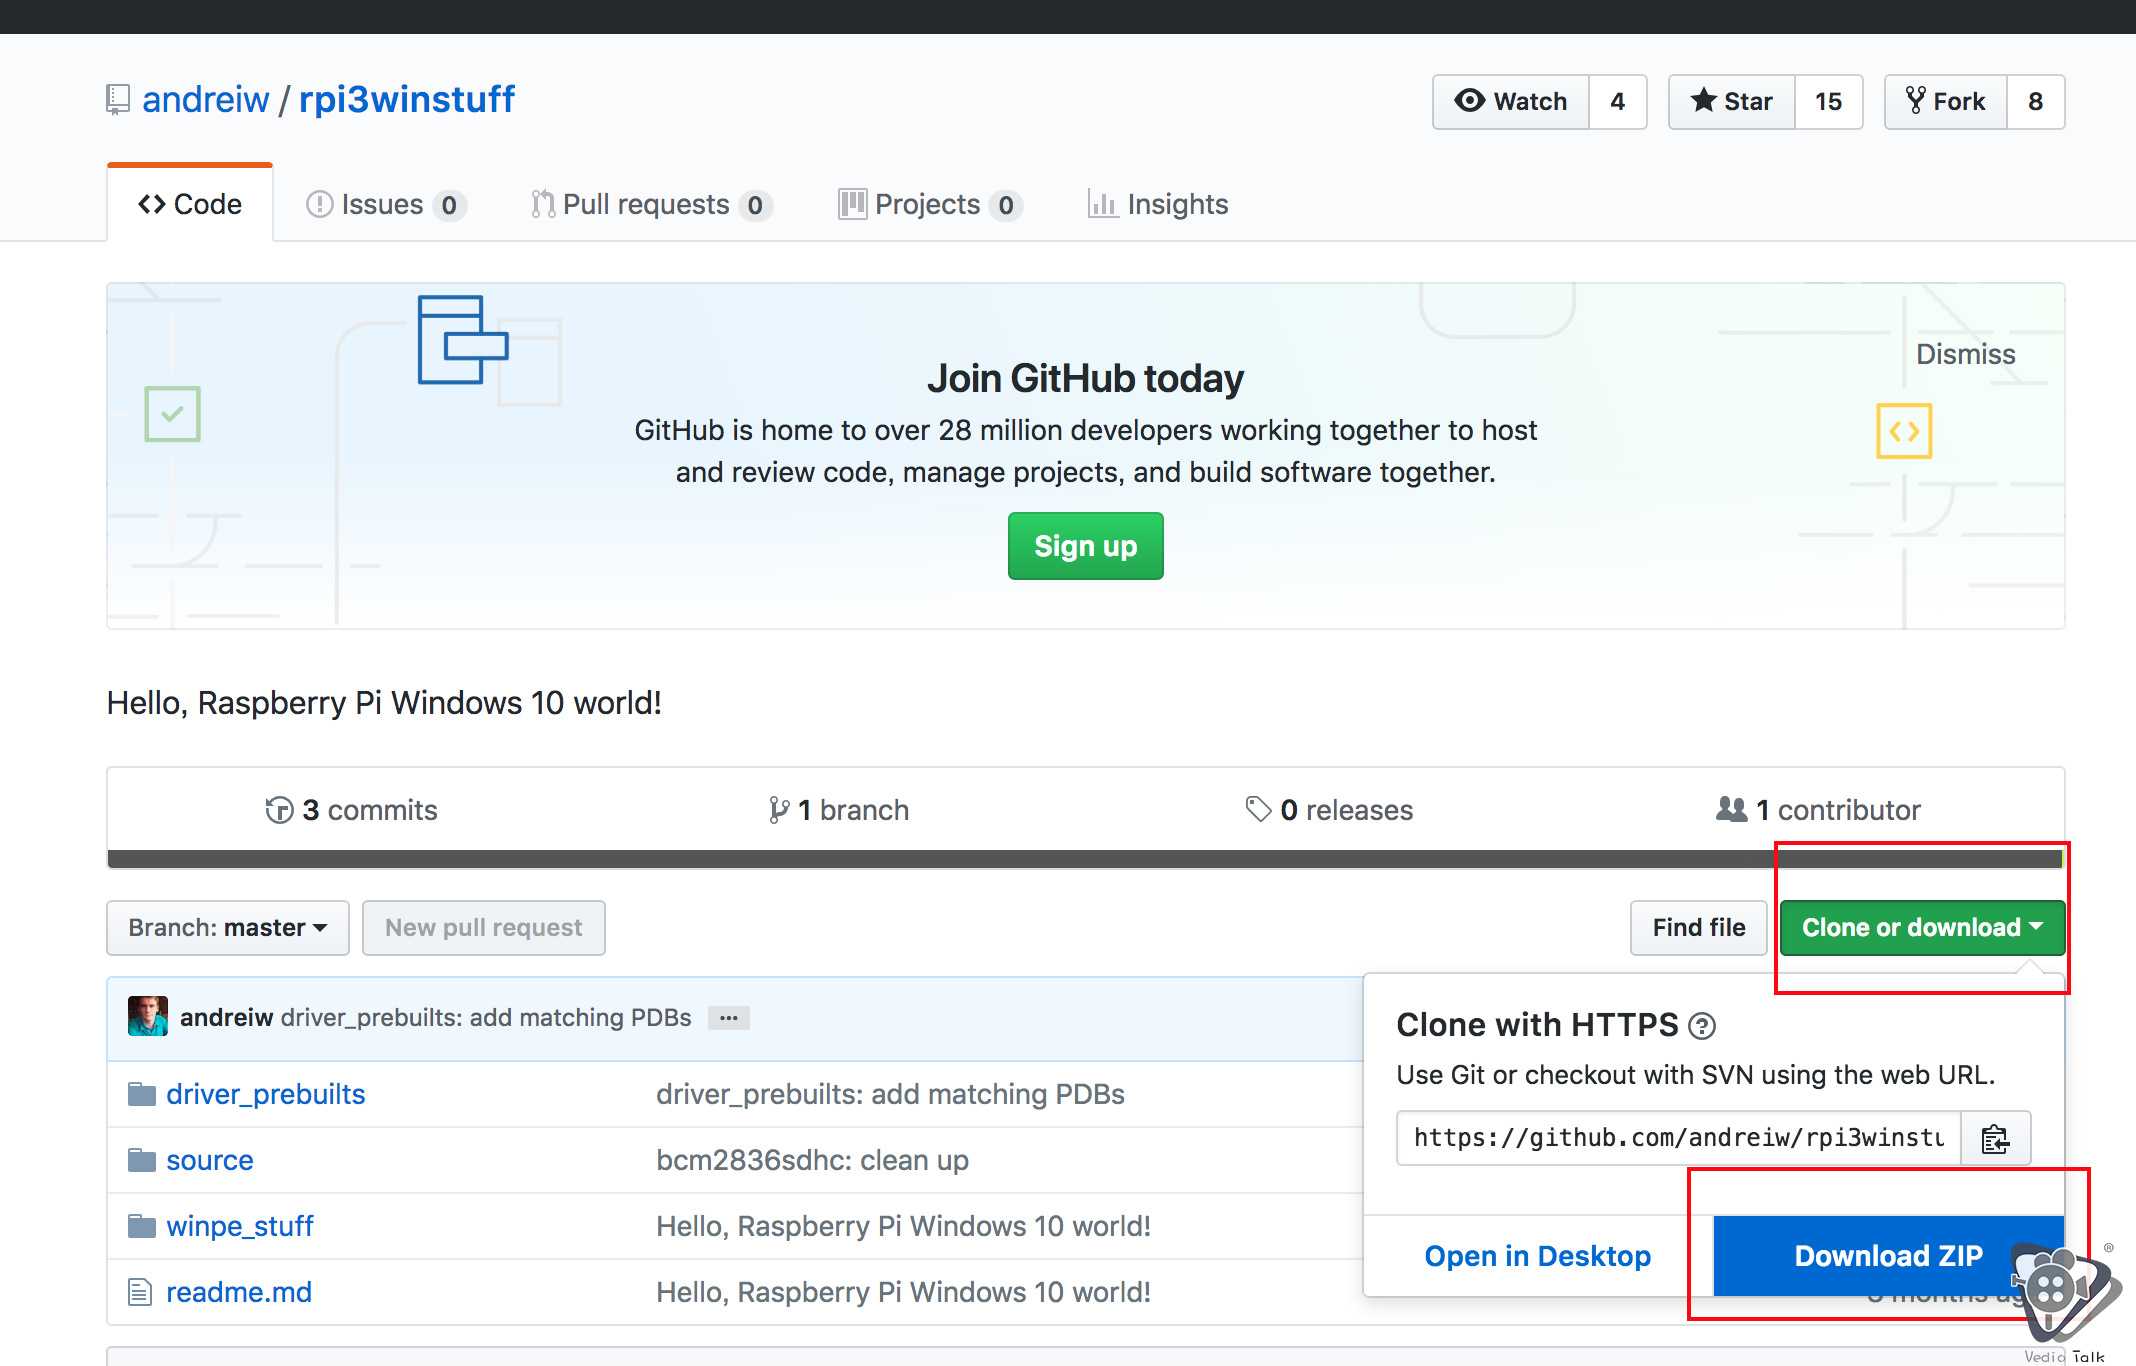The width and height of the screenshot is (2136, 1366).
Task: Star the rpi3winstuff repository
Action: [x=1732, y=102]
